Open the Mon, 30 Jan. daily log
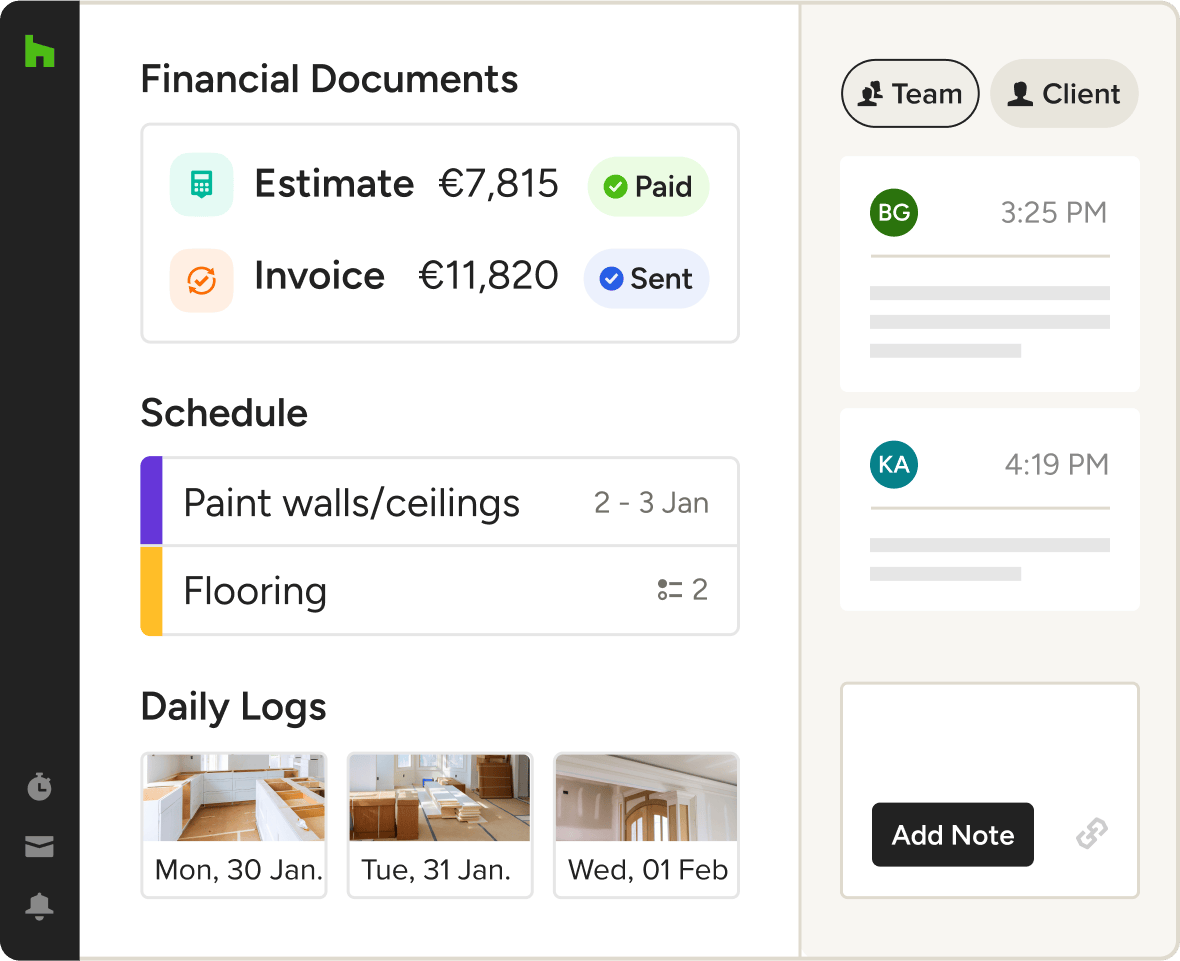 234,825
